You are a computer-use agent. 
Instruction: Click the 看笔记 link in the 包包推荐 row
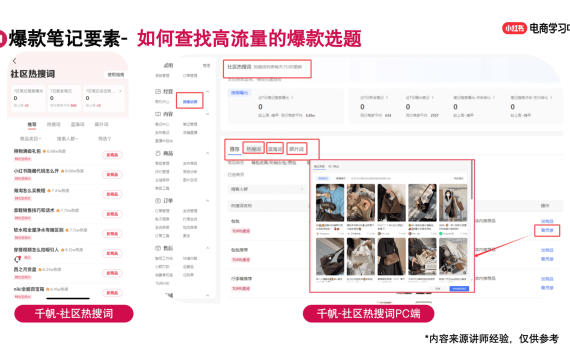pos(547,259)
